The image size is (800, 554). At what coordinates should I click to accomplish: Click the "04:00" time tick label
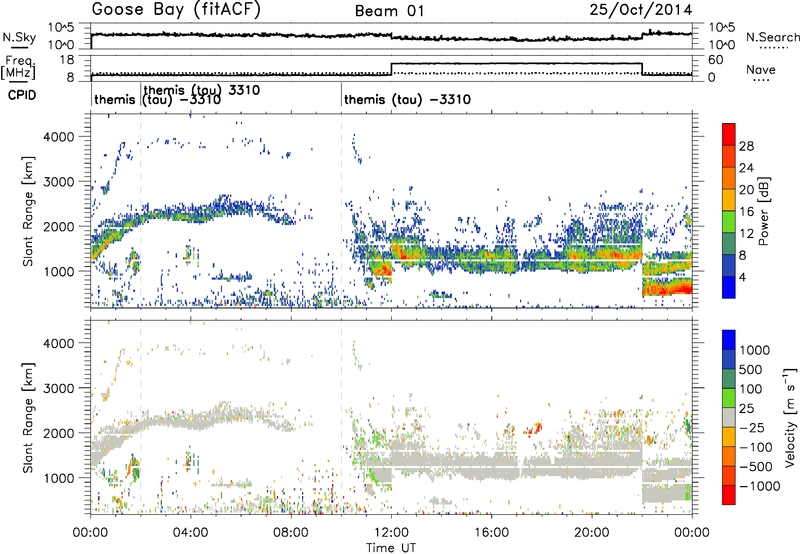click(190, 533)
